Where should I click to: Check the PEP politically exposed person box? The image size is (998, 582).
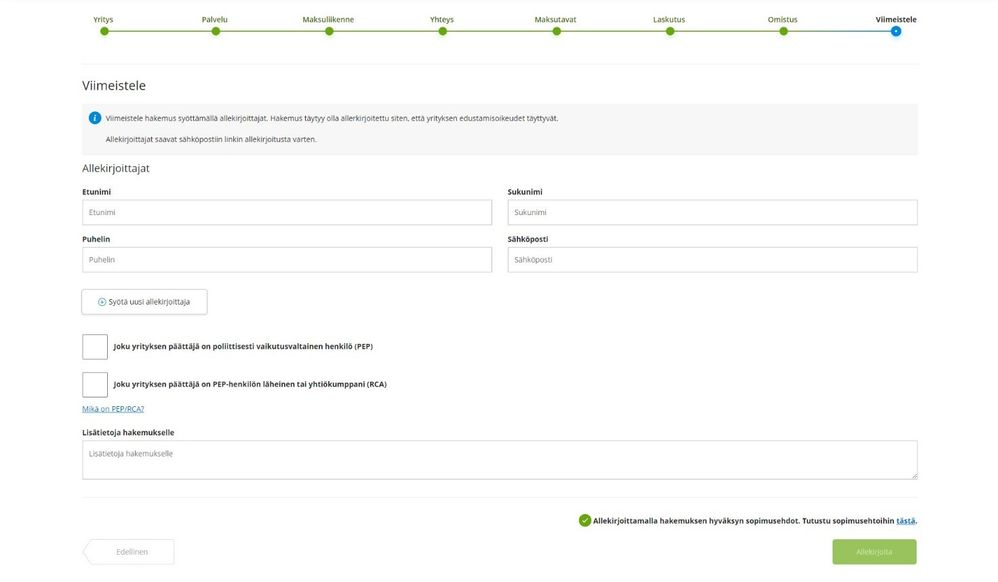pyautogui.click(x=95, y=347)
